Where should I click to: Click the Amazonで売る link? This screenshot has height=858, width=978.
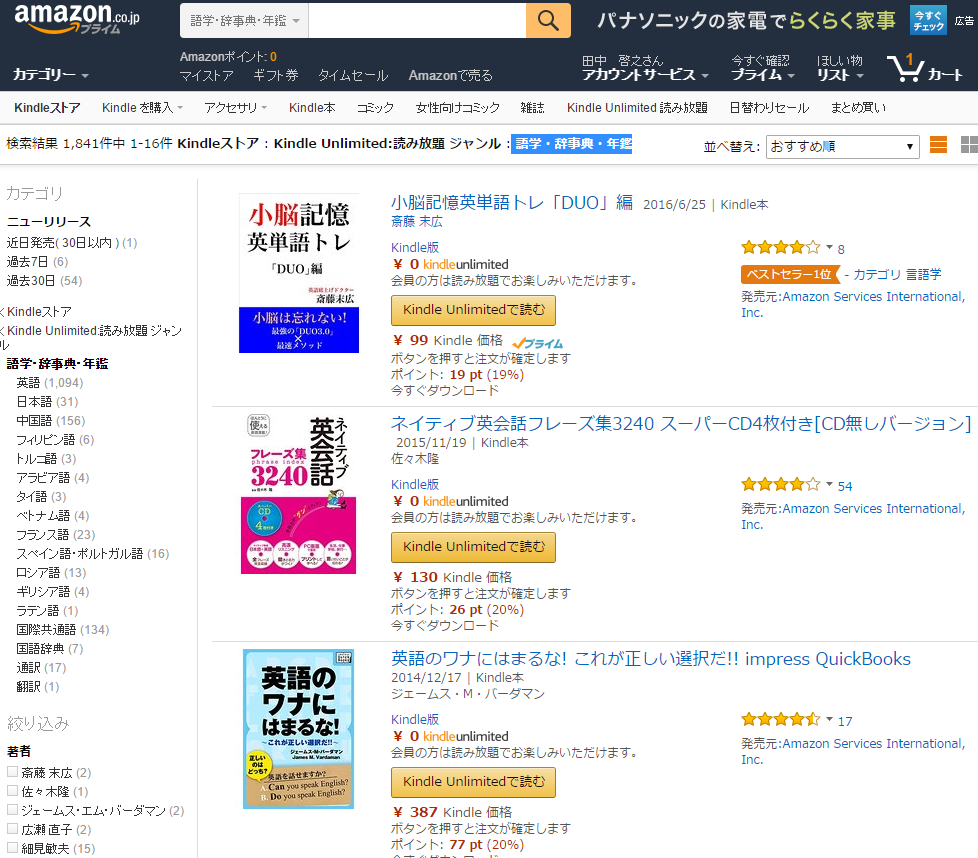(x=450, y=75)
